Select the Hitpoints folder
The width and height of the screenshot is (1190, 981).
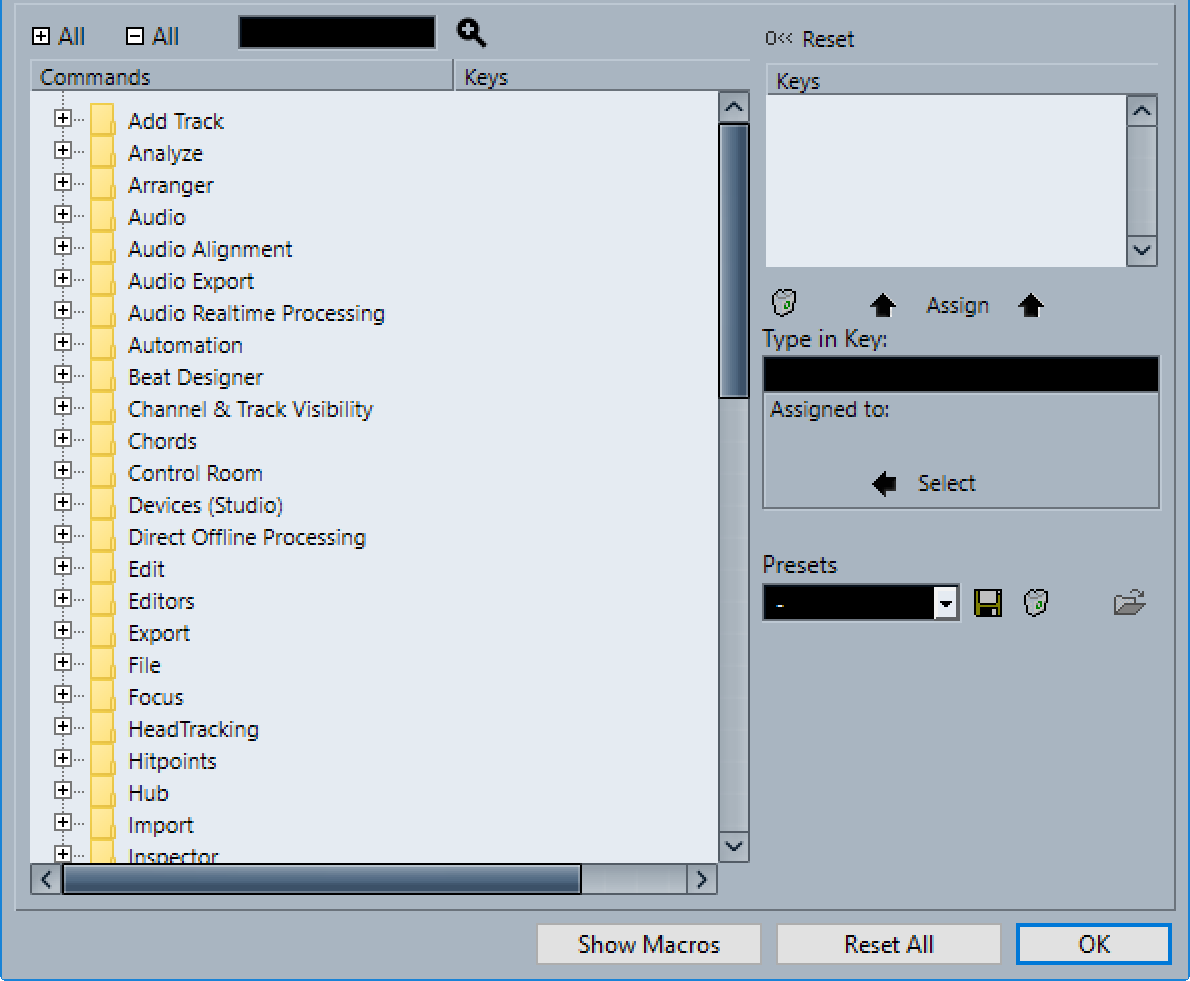pyautogui.click(x=172, y=761)
